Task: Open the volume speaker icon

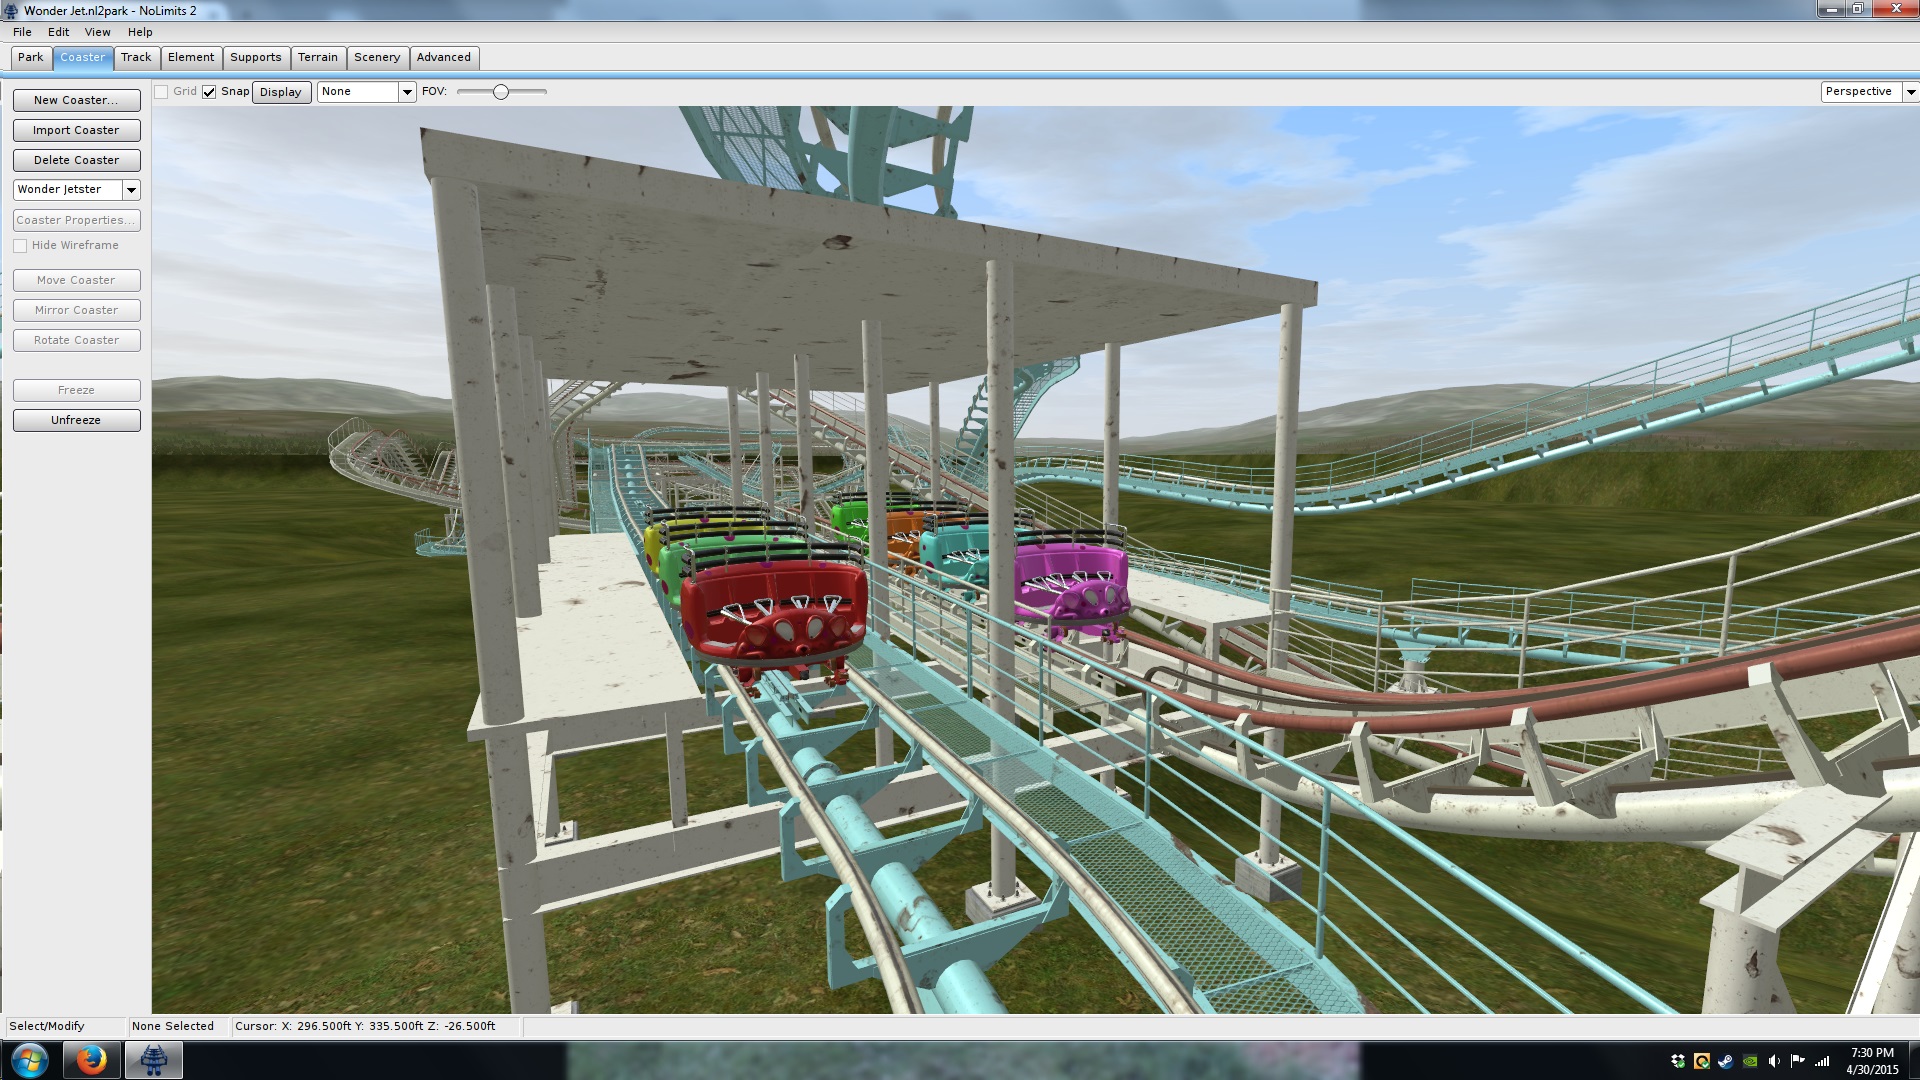Action: 1774,1061
